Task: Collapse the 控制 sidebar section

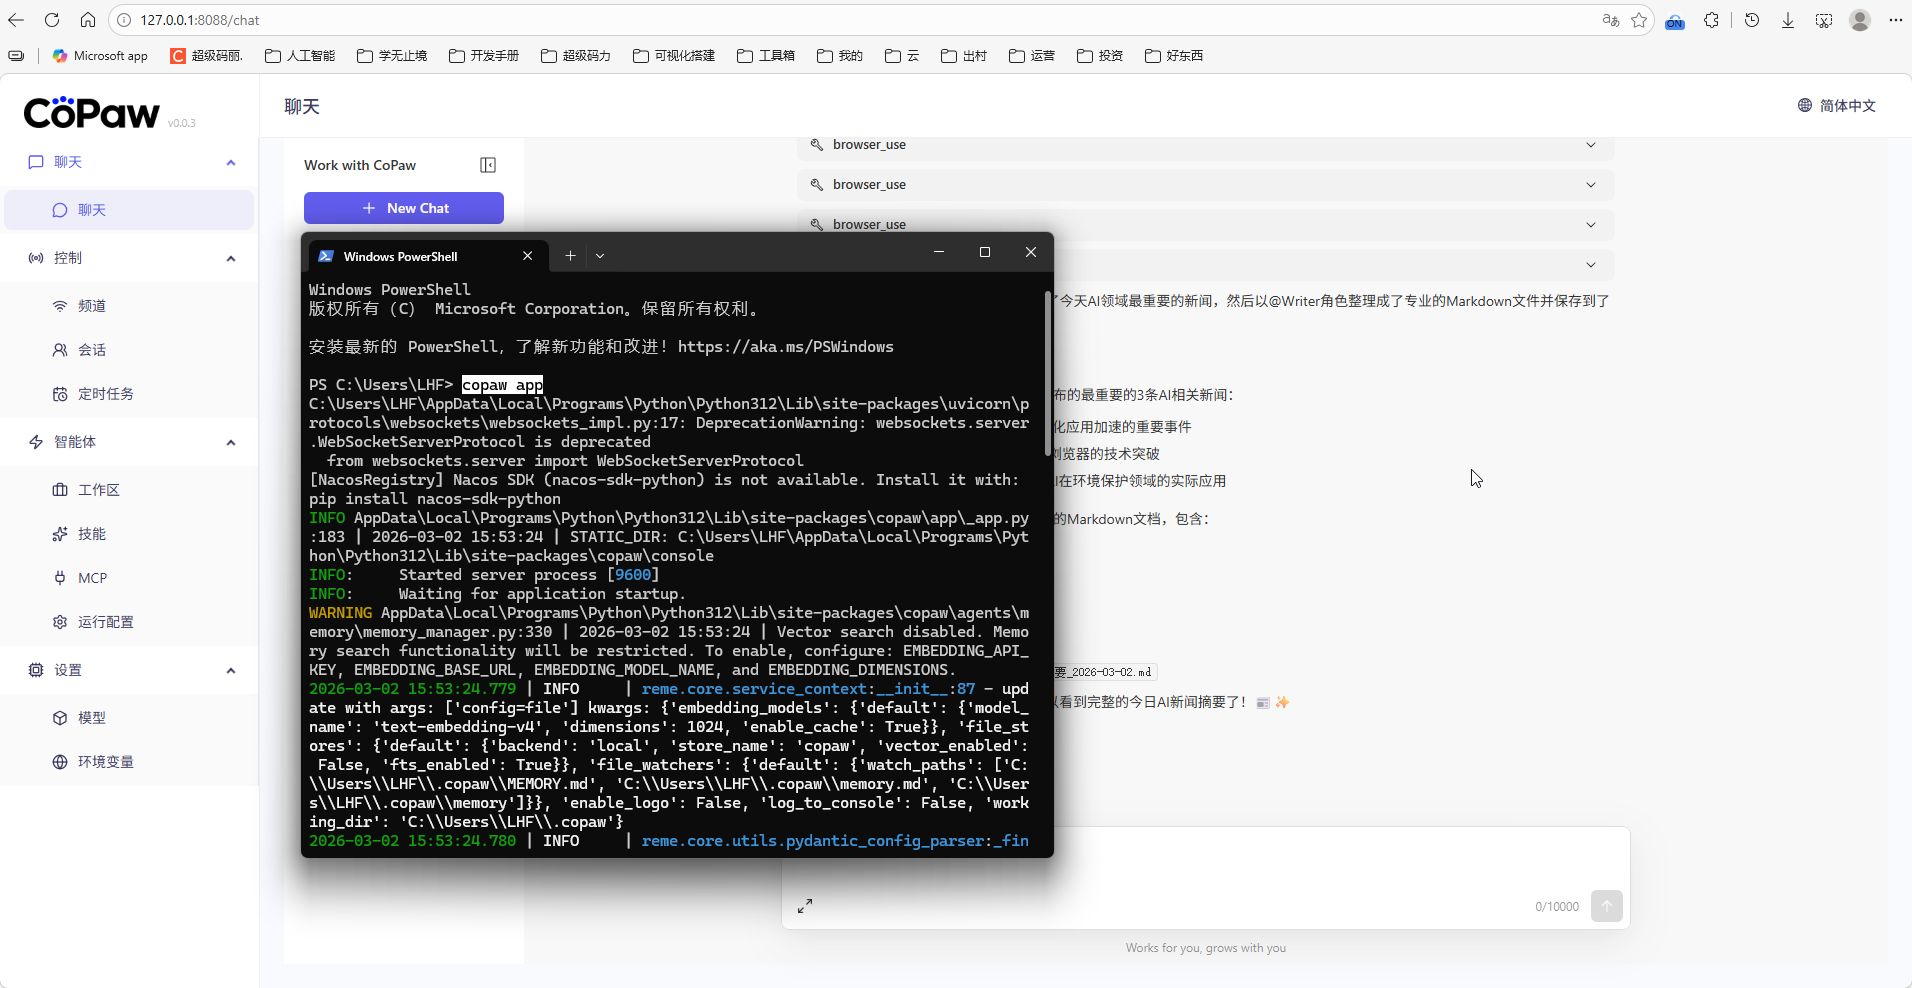Action: point(231,258)
